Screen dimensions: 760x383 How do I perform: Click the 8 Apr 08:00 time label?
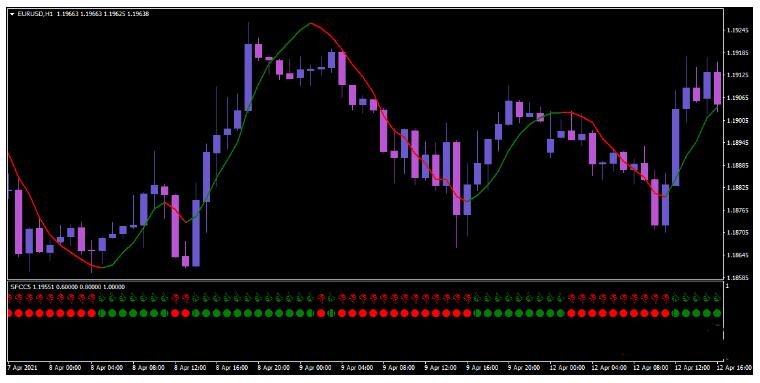click(x=148, y=368)
